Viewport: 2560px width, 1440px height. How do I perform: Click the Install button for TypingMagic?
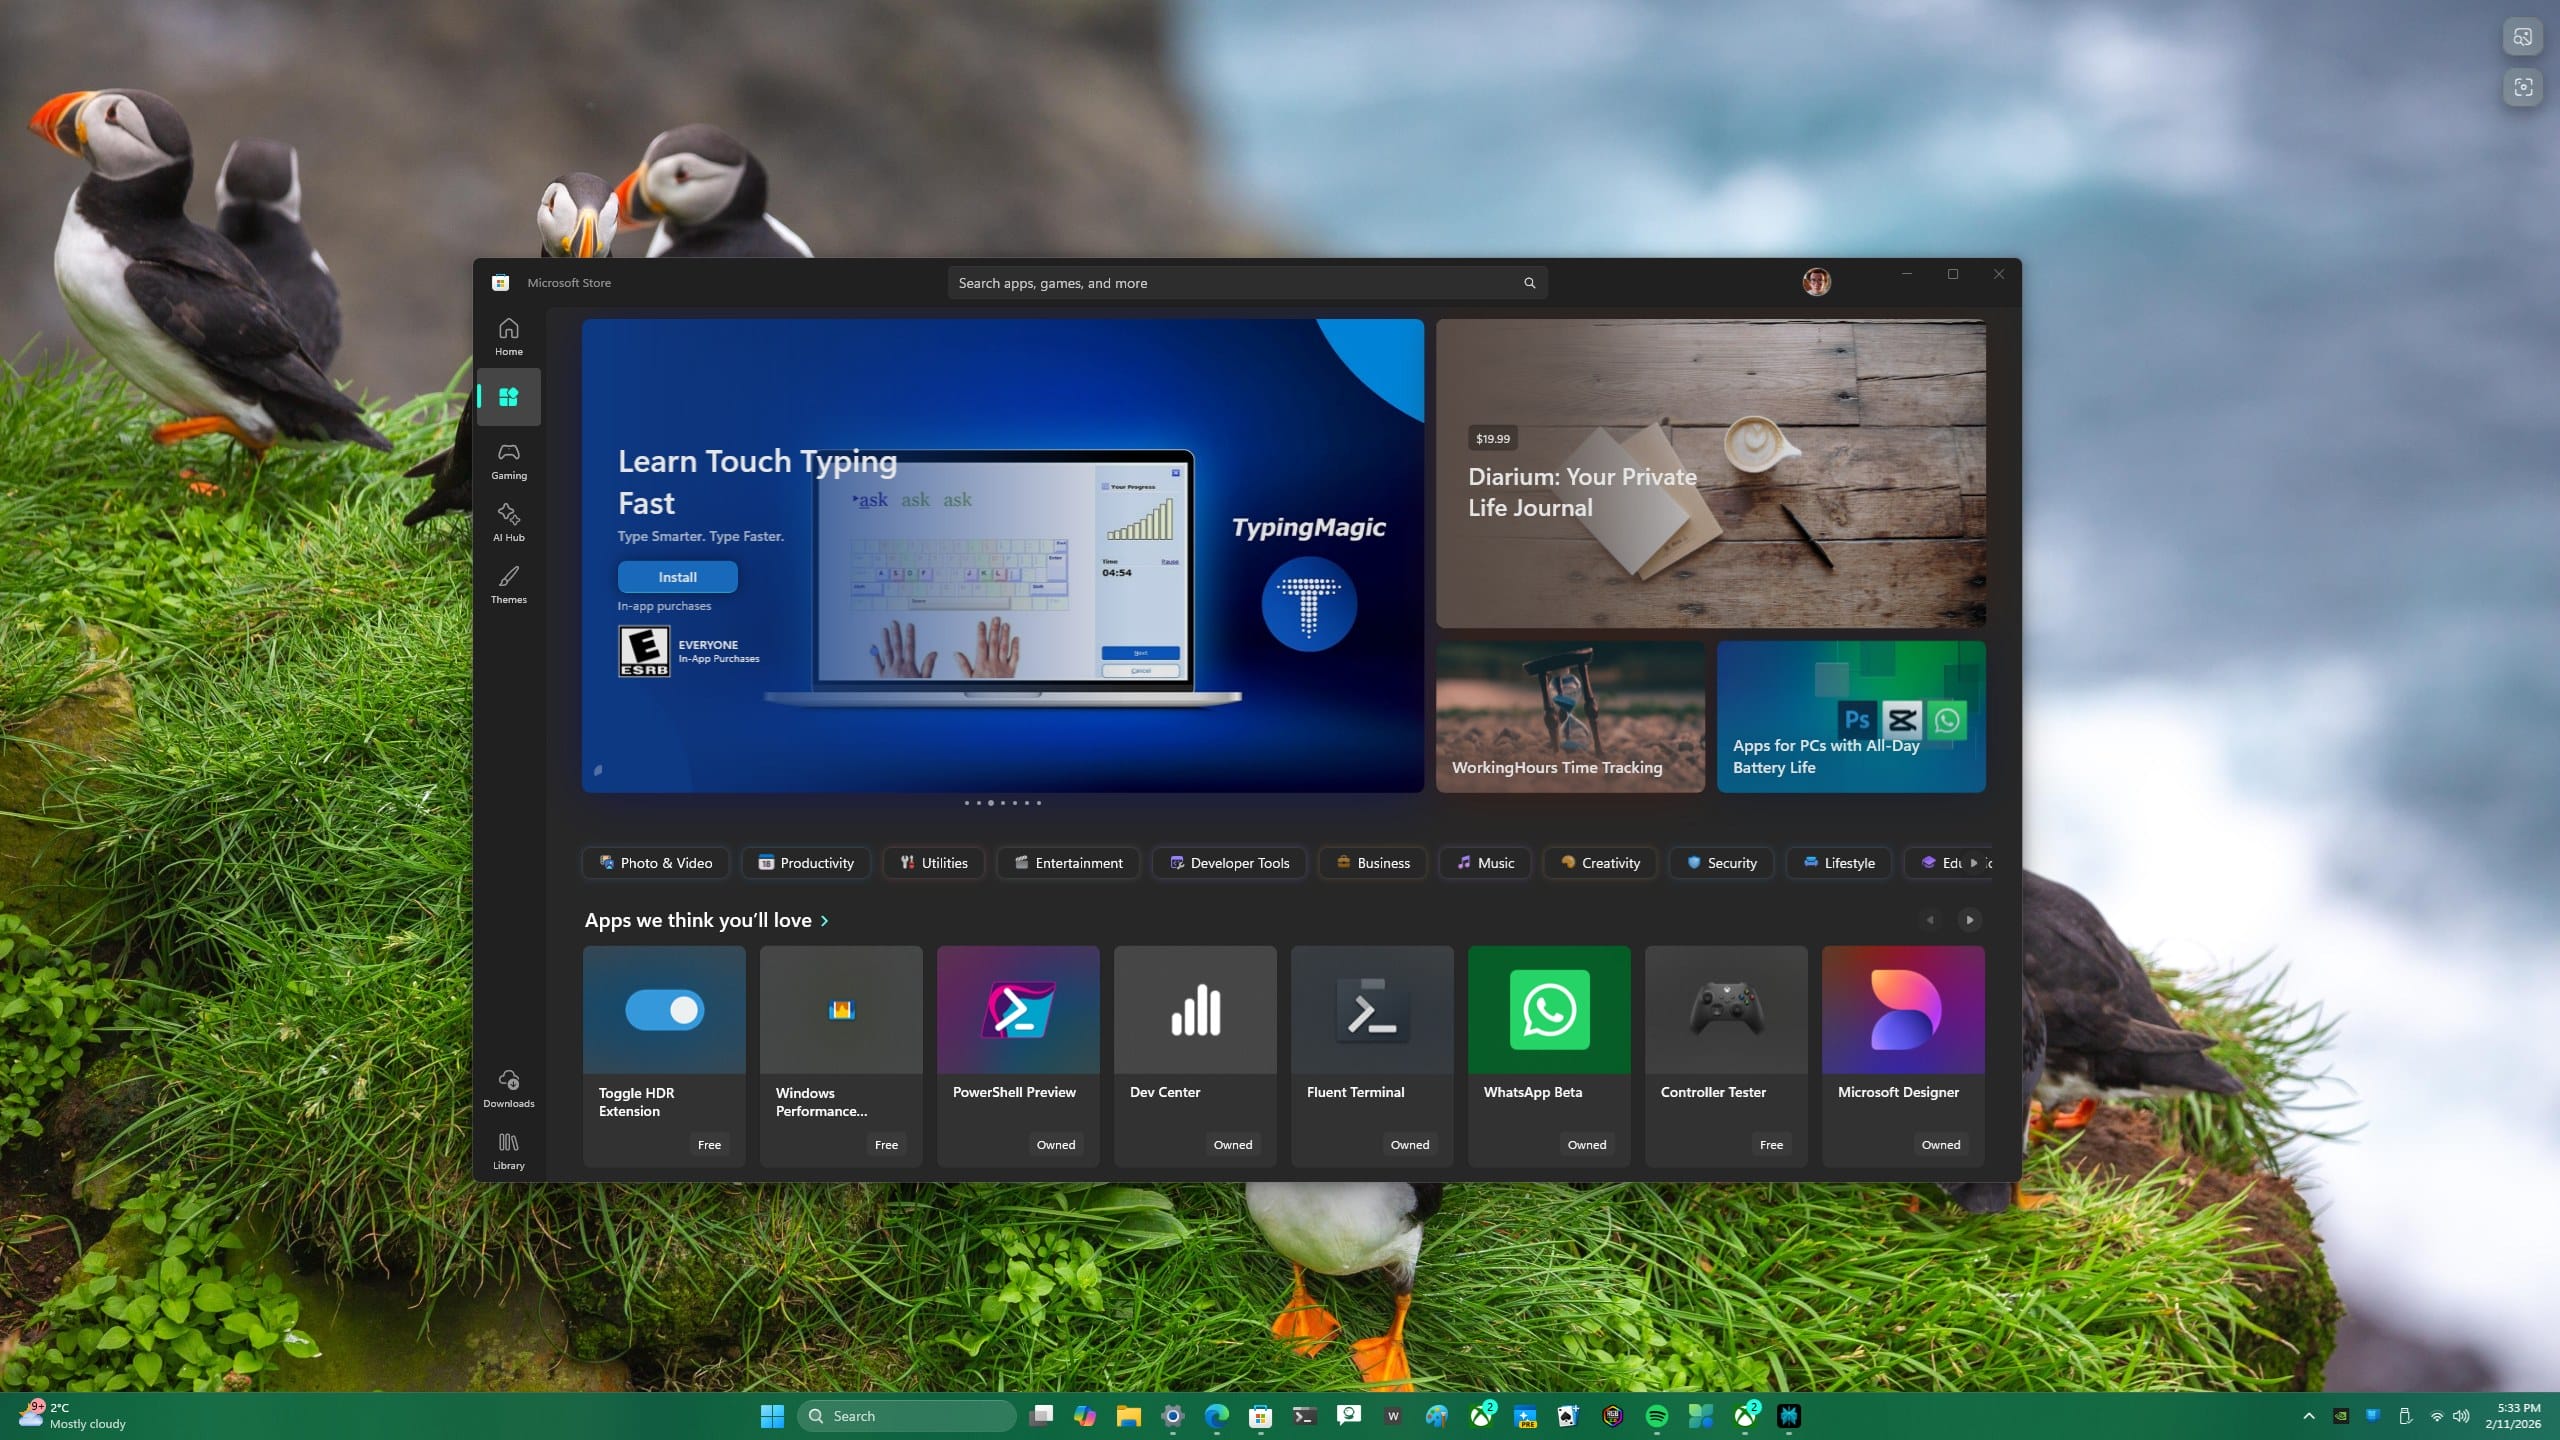677,577
